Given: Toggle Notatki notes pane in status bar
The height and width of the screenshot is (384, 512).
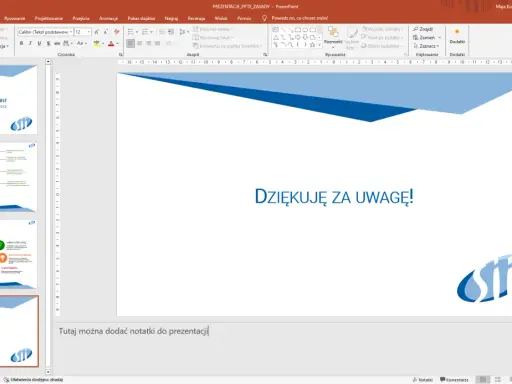Looking at the screenshot, I should tap(423, 380).
